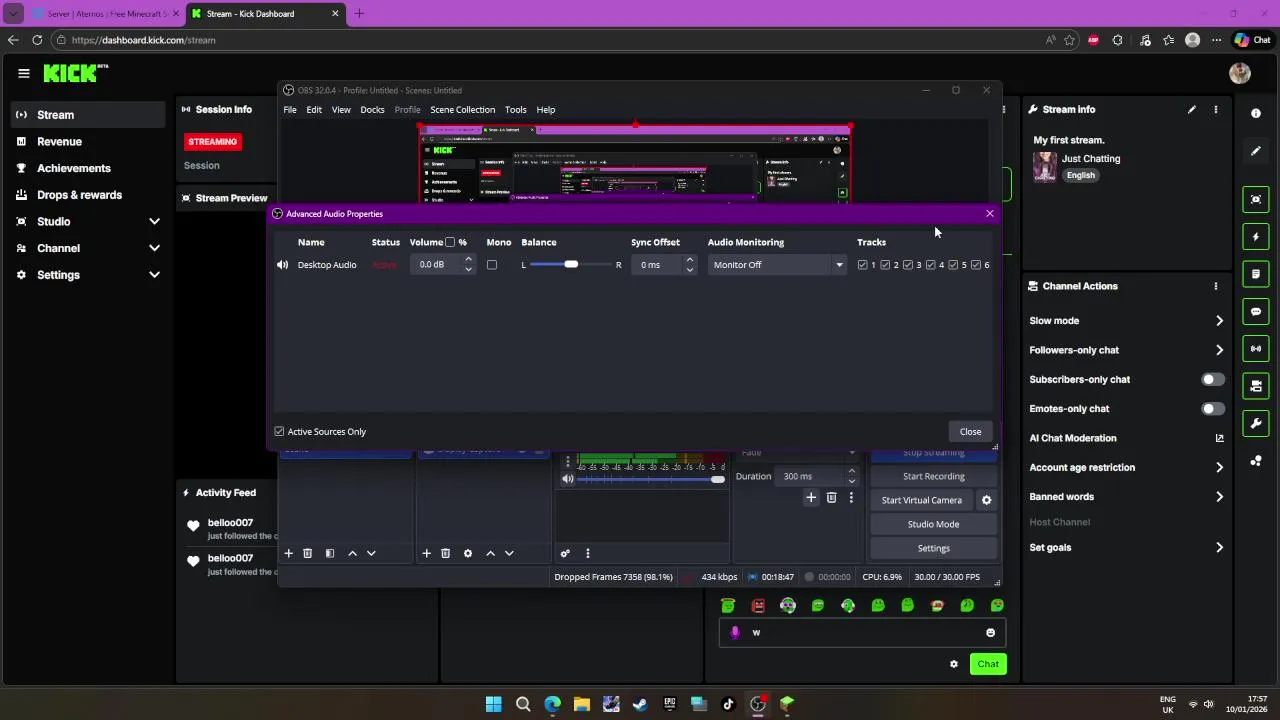Screen dimensions: 1280x720
Task: Open Stream info three-dot options
Action: pyautogui.click(x=1216, y=110)
